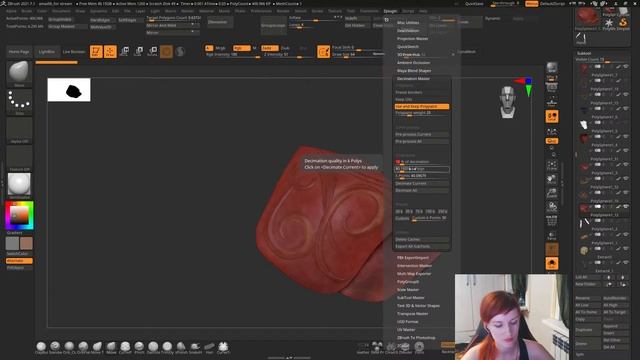Expand Transpose Master plugin section

(413, 314)
